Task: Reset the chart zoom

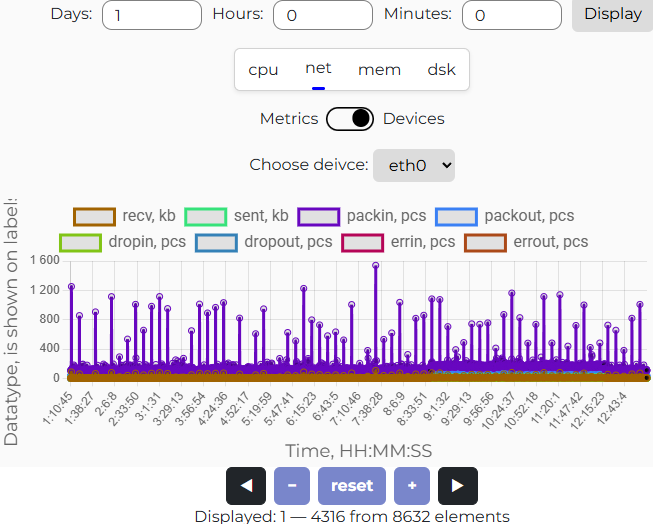Action: point(352,486)
